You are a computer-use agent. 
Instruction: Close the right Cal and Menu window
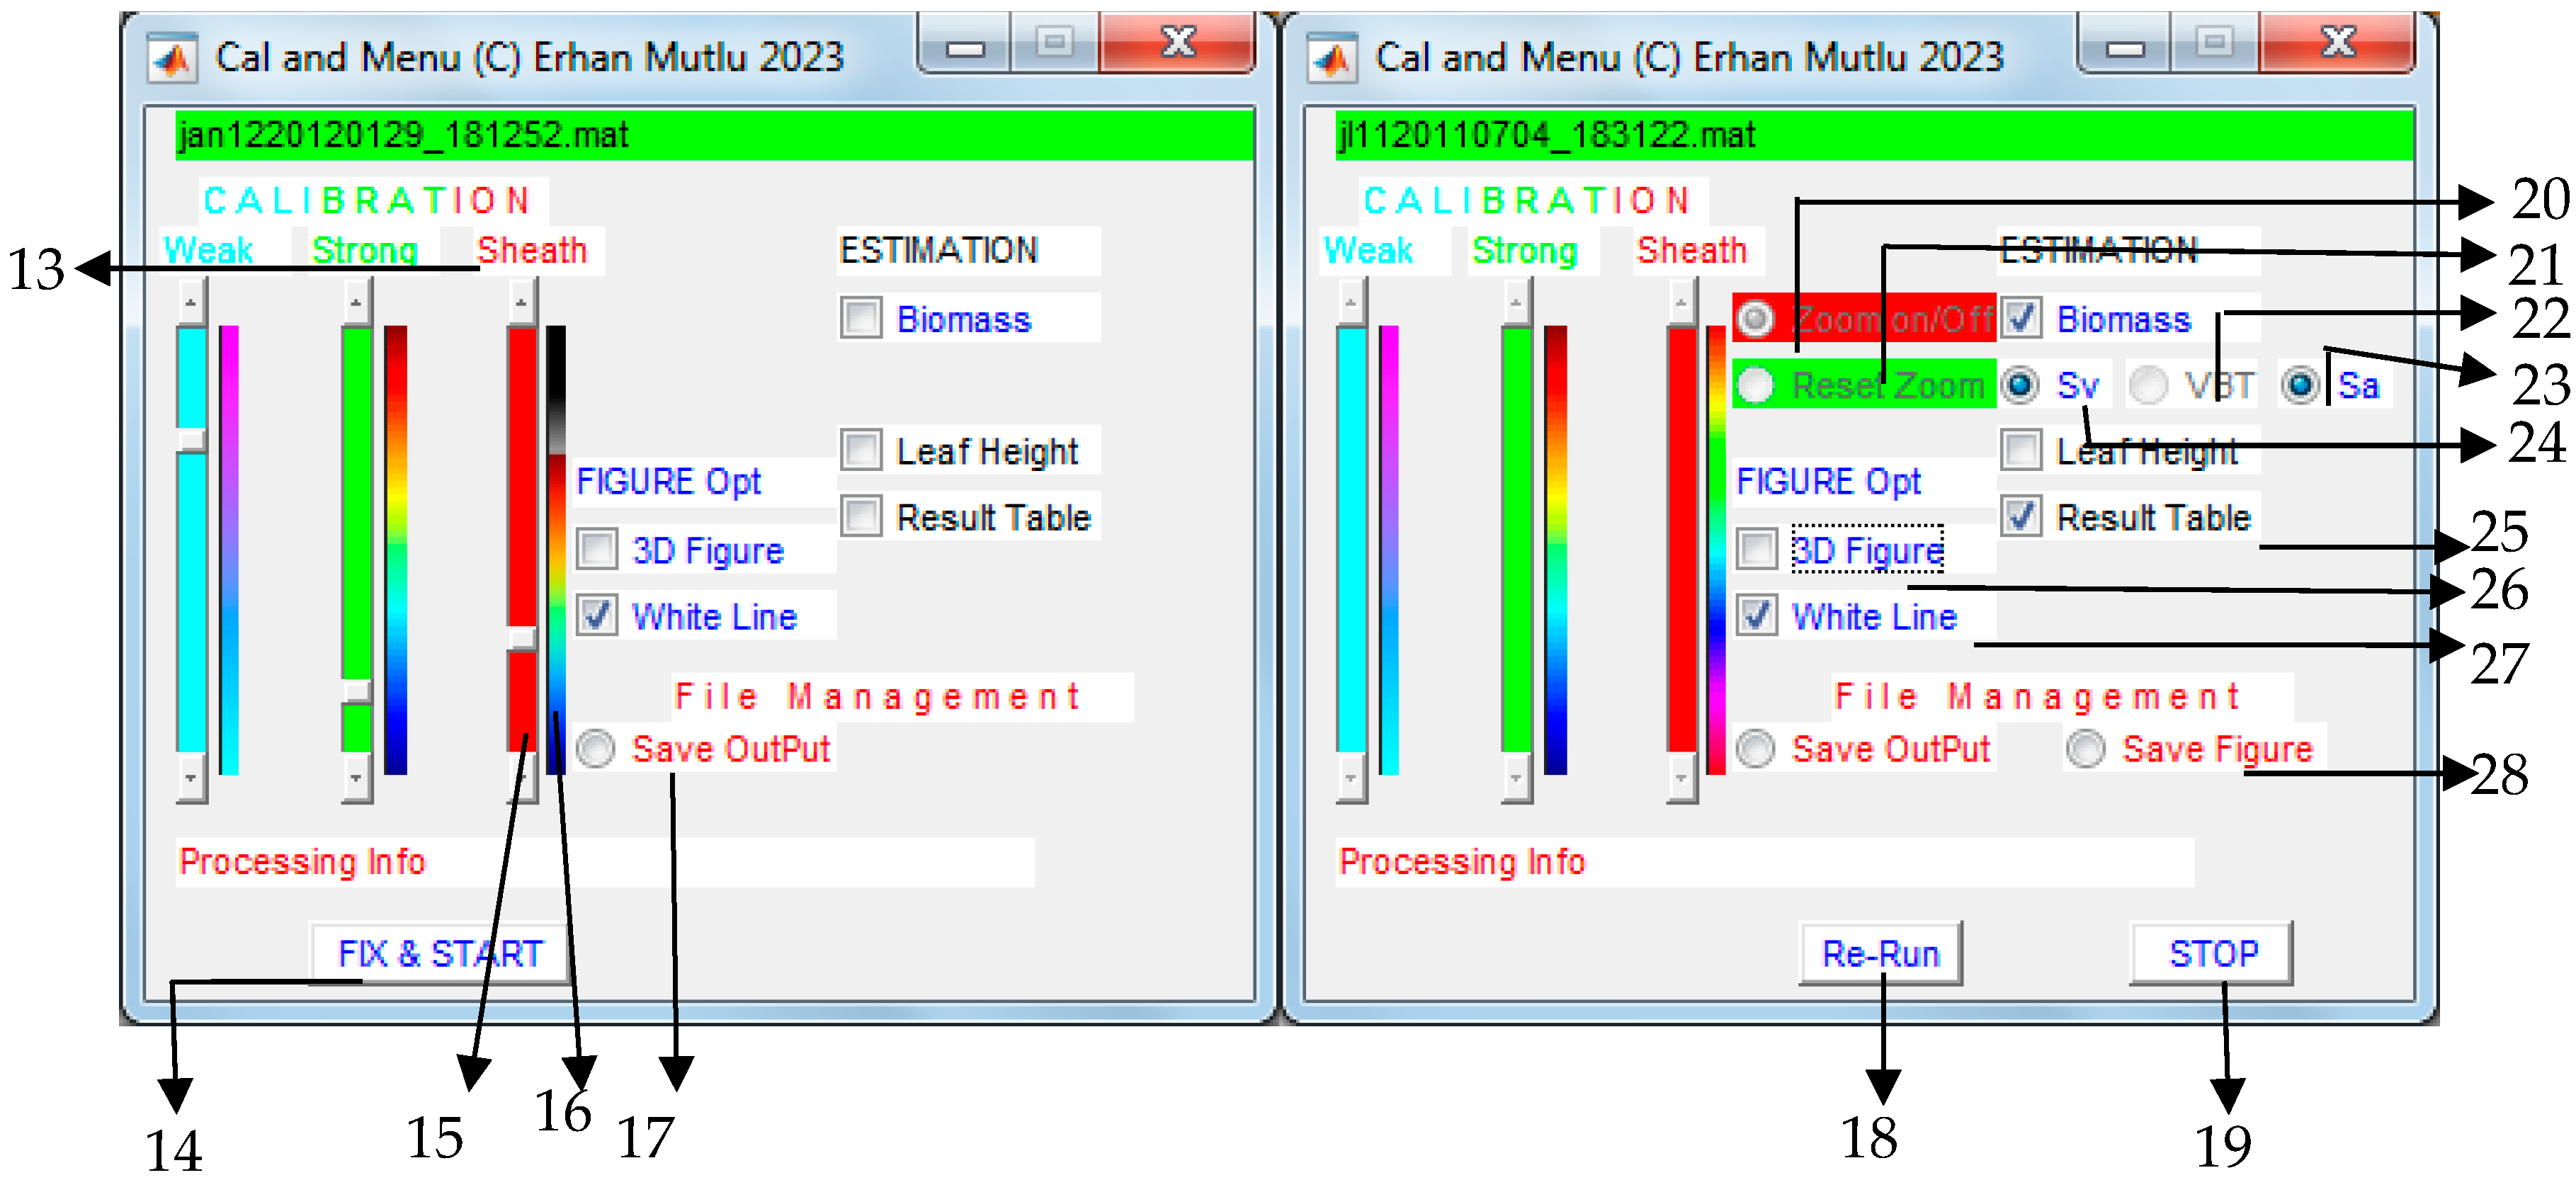2337,44
